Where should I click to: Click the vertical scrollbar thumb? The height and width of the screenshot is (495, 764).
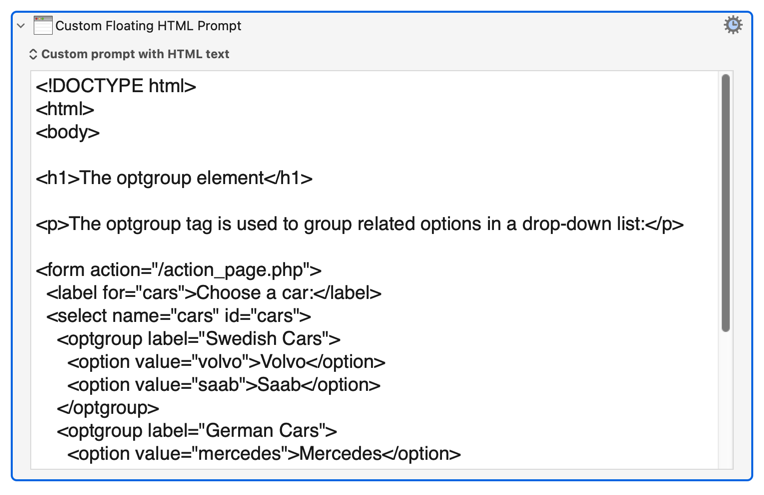[726, 203]
